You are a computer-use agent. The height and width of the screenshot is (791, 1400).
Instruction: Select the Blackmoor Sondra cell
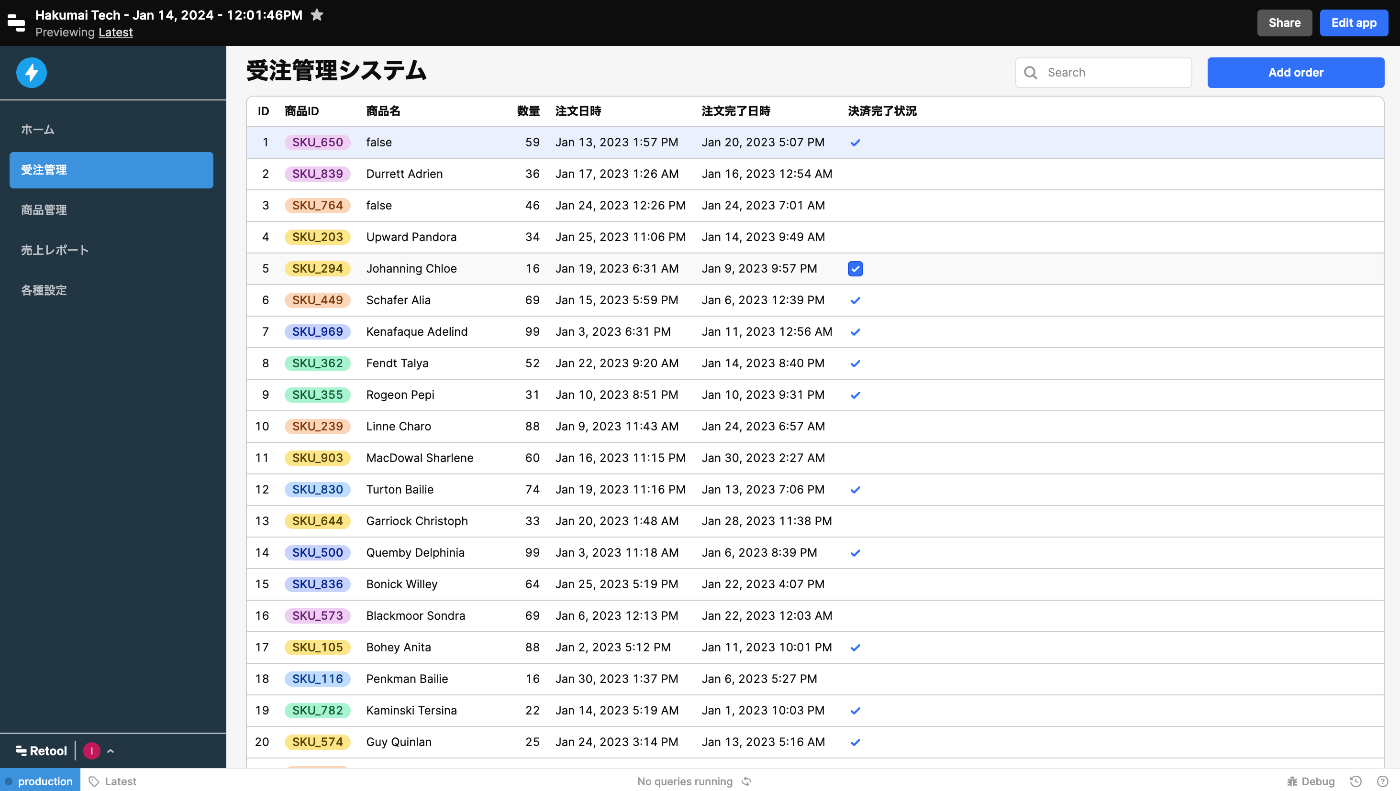415,615
